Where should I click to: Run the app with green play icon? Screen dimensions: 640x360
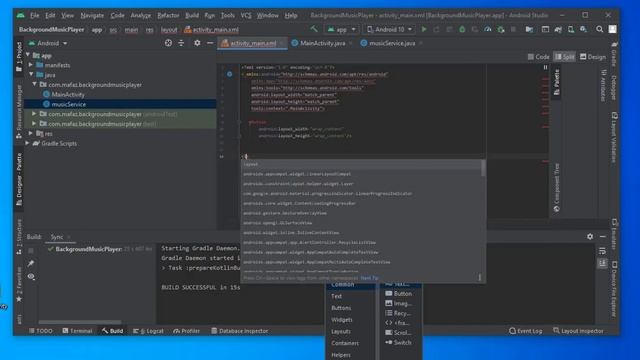pos(424,29)
